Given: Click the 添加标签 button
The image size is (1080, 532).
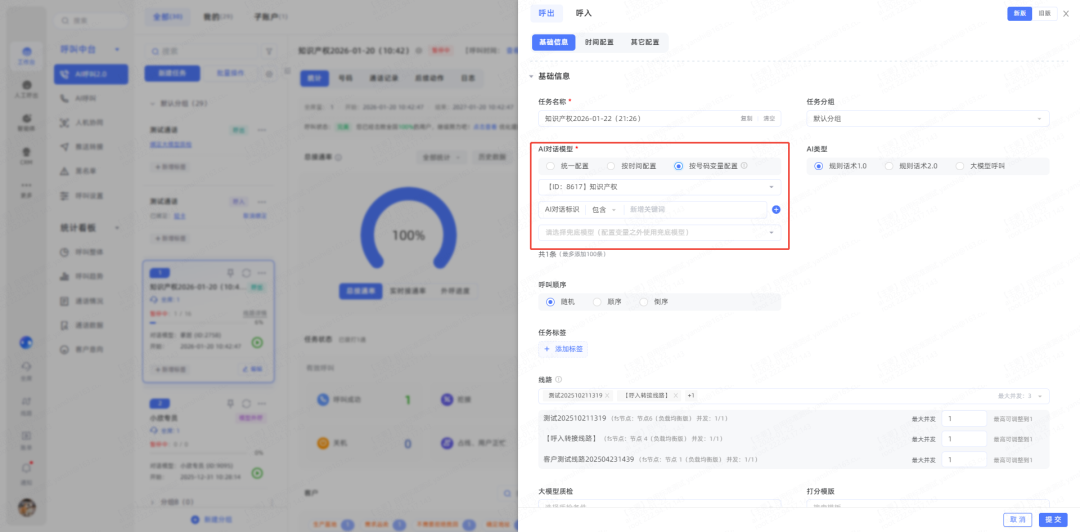Looking at the screenshot, I should (563, 349).
